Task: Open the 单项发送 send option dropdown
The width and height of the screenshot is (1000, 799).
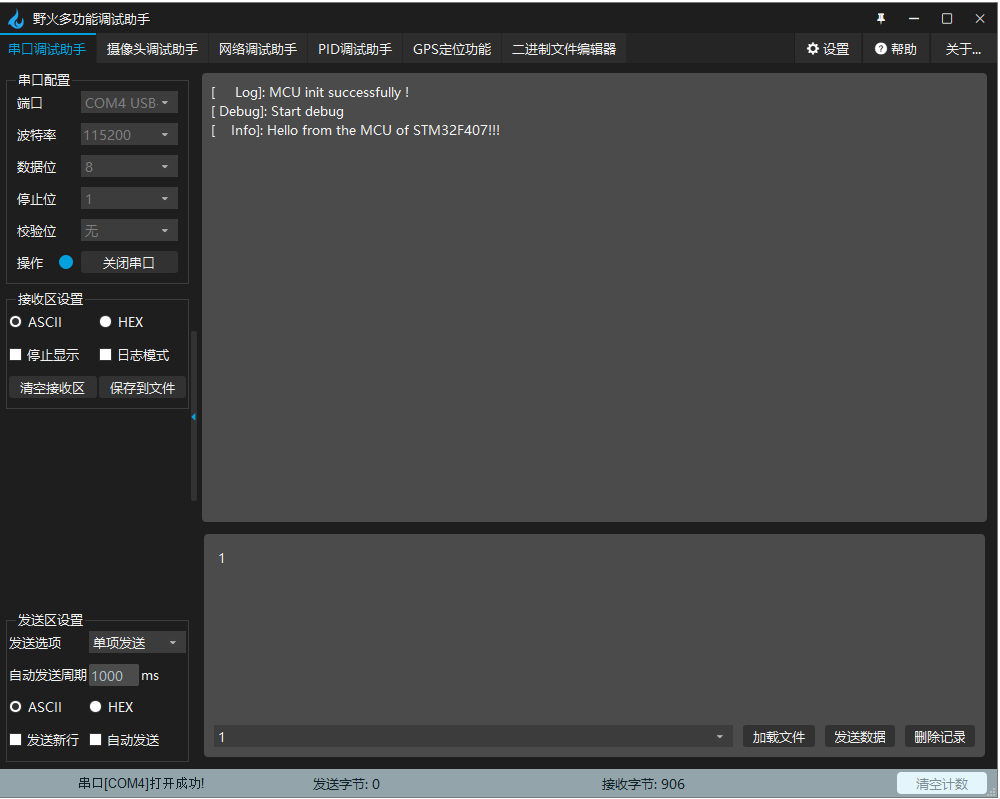Action: (137, 642)
